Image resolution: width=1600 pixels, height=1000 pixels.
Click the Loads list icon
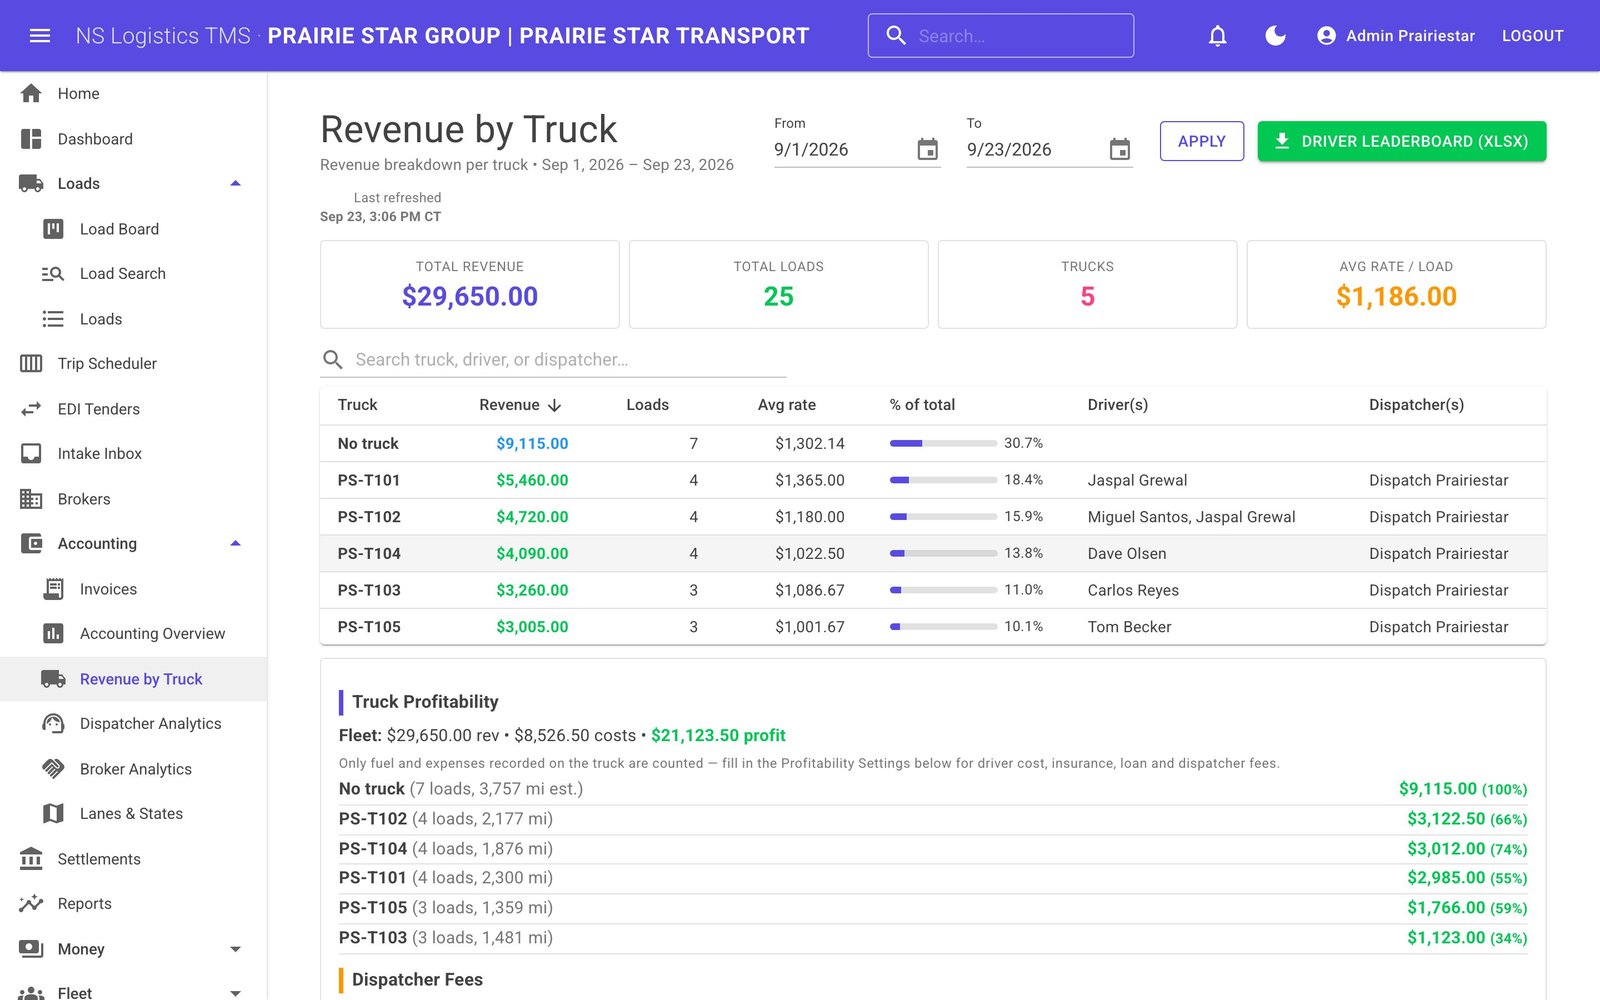pos(53,319)
